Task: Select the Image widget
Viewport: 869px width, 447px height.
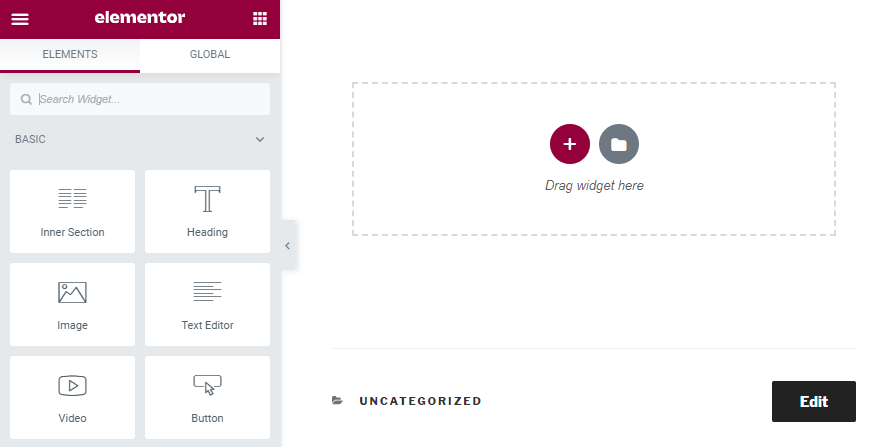Action: point(73,305)
